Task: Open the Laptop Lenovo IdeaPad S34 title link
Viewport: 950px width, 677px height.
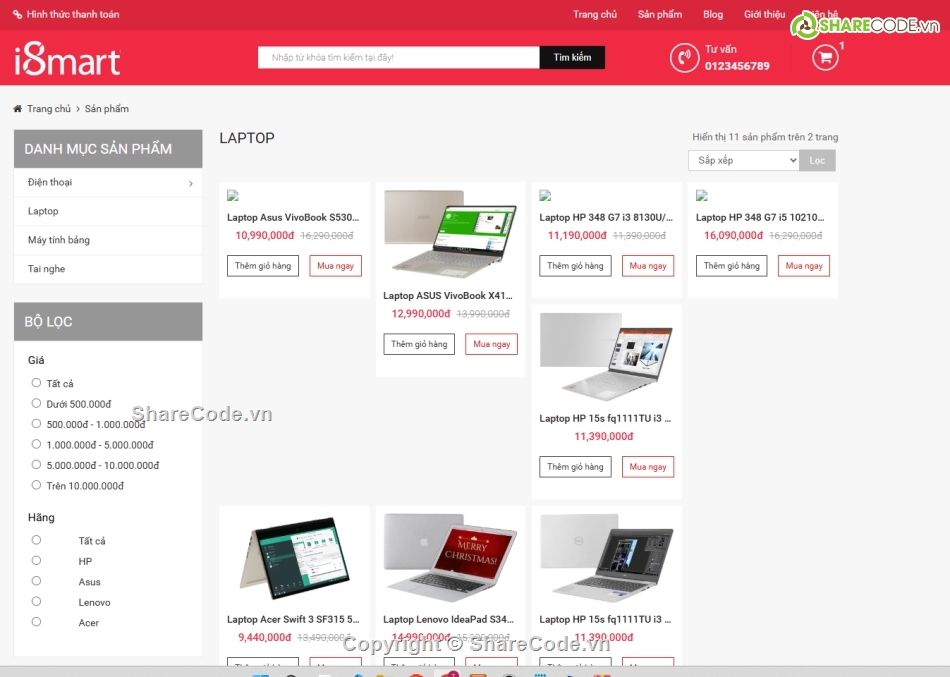Action: (x=449, y=619)
